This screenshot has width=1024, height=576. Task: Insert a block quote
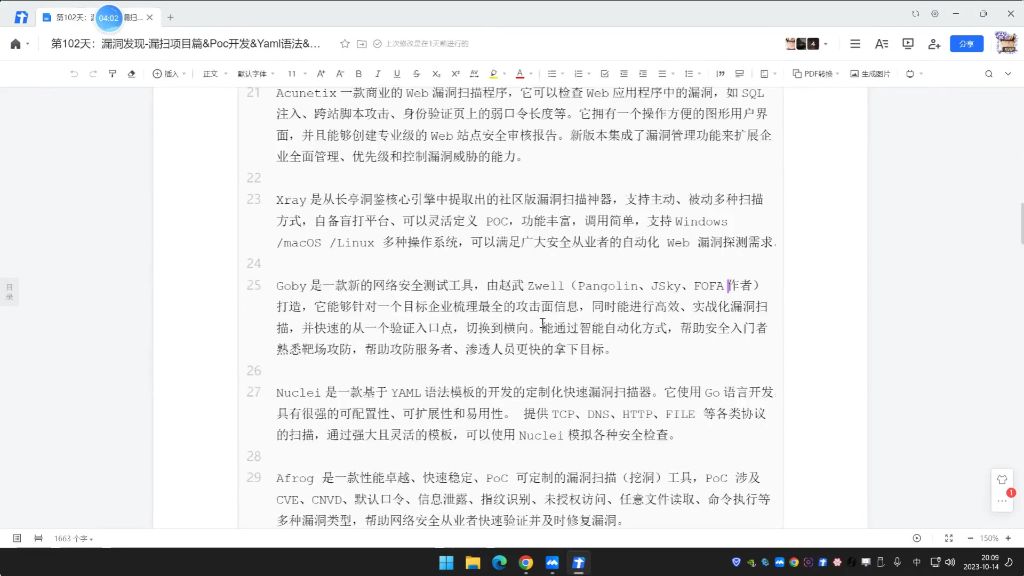click(720, 74)
